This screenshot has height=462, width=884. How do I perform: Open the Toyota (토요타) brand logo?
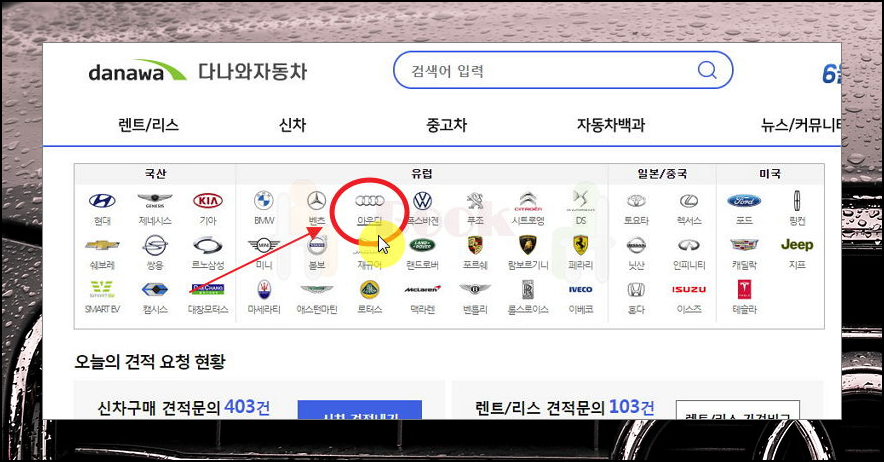click(637, 201)
